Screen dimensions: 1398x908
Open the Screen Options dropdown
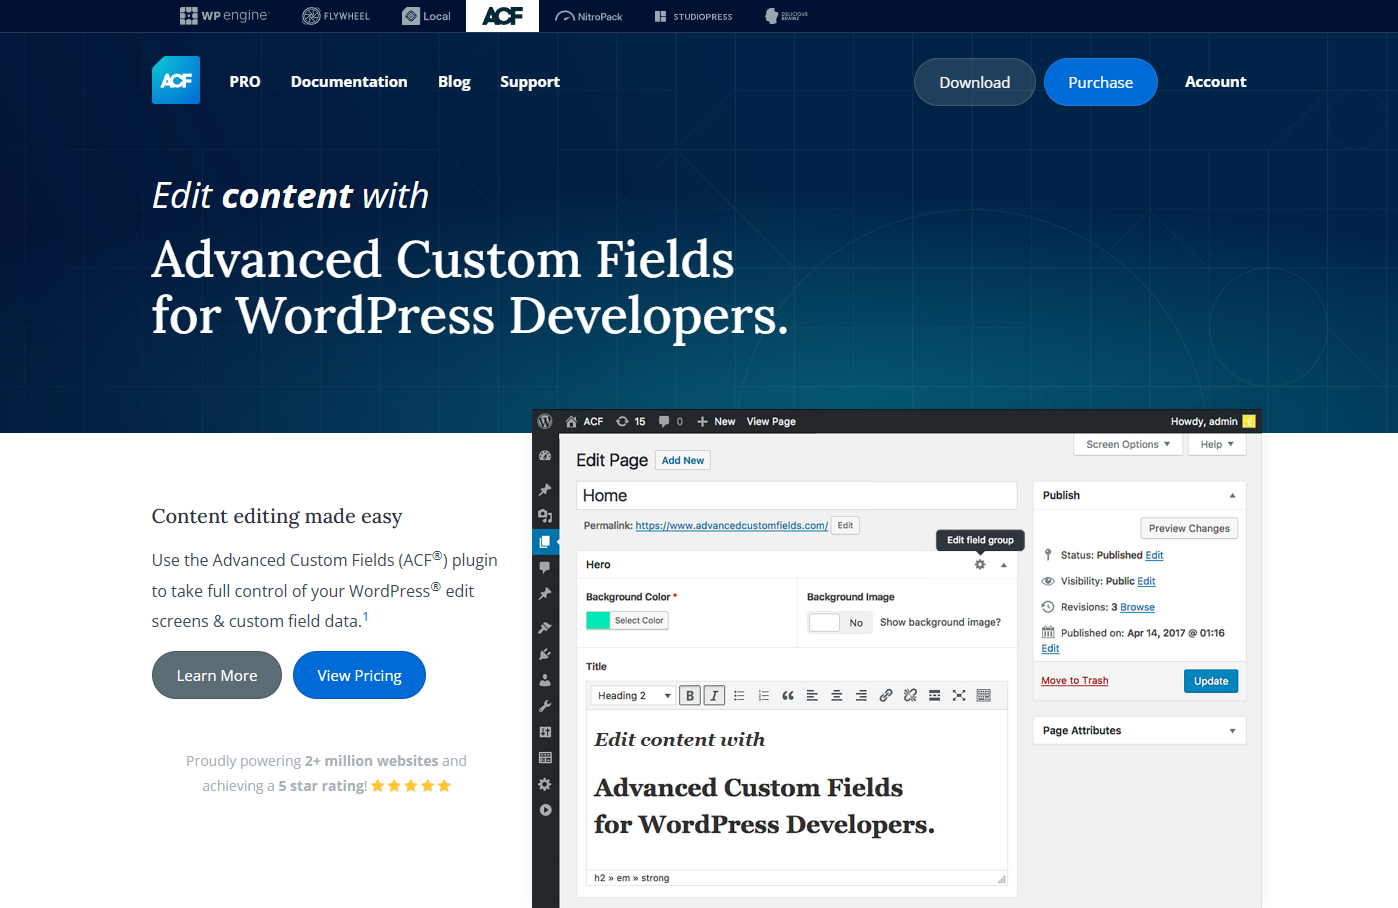point(1128,443)
